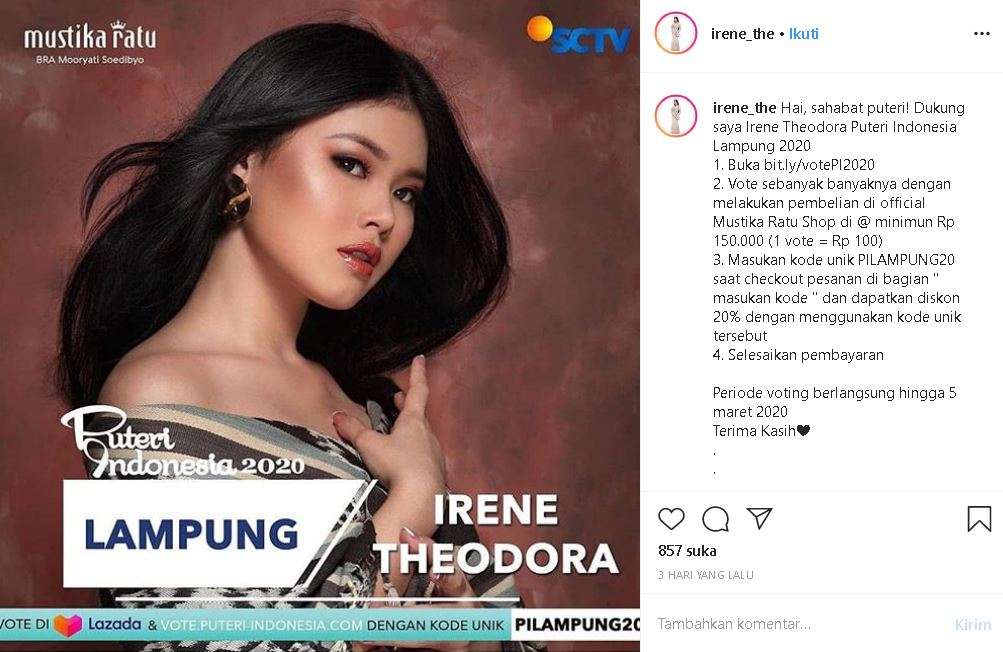Open the three-dot more options menu
The width and height of the screenshot is (1003, 652).
(x=981, y=34)
